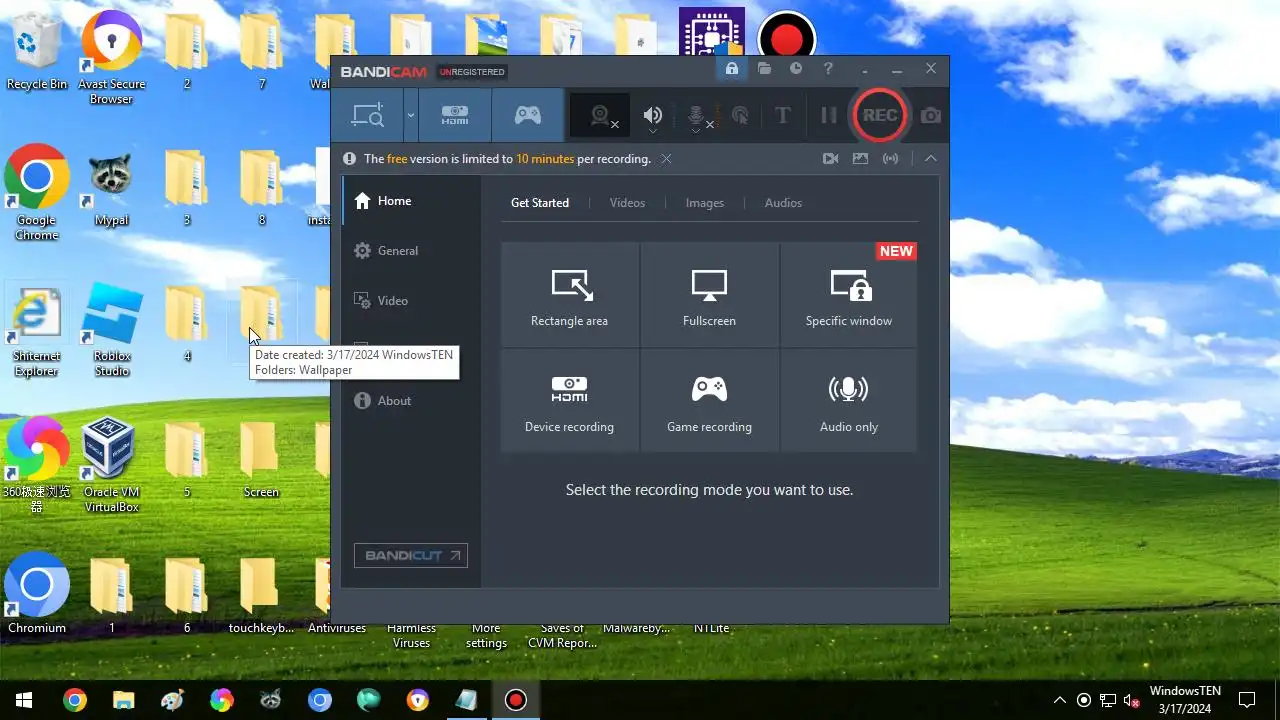The image size is (1280, 720).
Task: Toggle microphone icon in toolbar
Action: pyautogui.click(x=697, y=115)
